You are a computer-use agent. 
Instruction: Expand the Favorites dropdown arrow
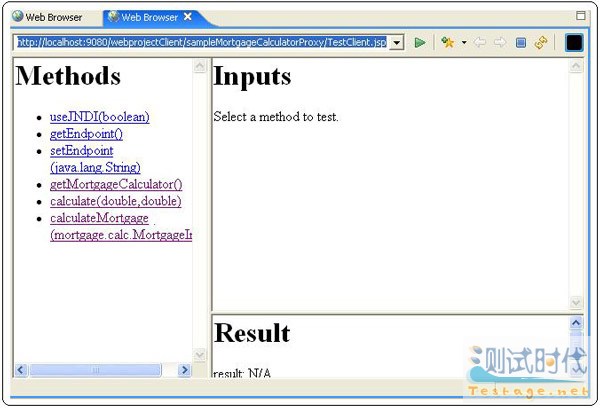point(464,43)
